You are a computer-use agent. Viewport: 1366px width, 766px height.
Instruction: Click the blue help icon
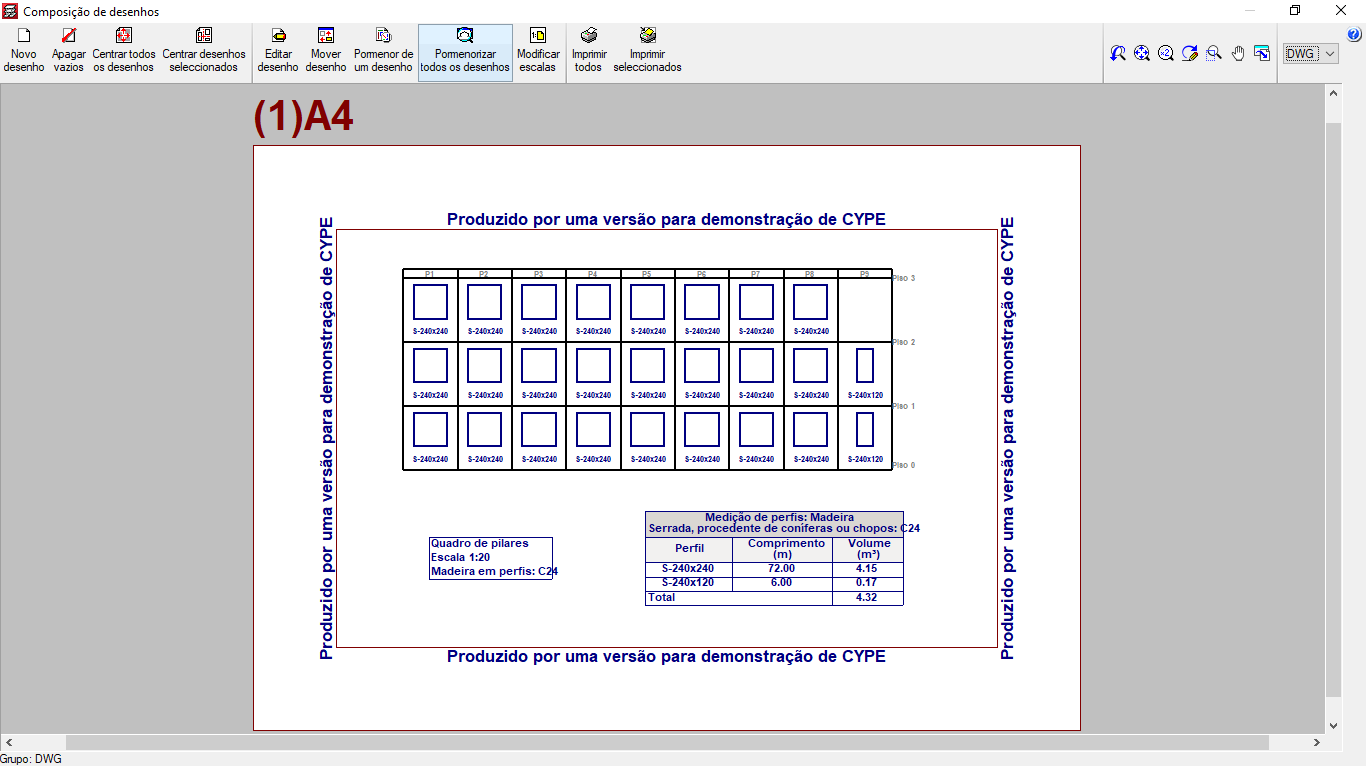pos(1354,34)
